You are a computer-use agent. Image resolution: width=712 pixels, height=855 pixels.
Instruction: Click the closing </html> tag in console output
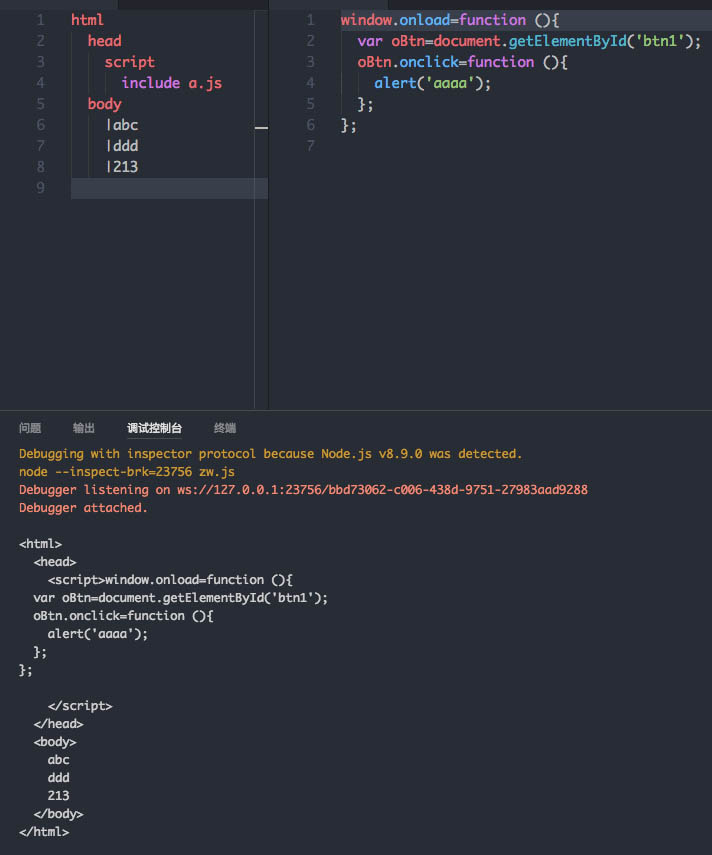pyautogui.click(x=43, y=832)
